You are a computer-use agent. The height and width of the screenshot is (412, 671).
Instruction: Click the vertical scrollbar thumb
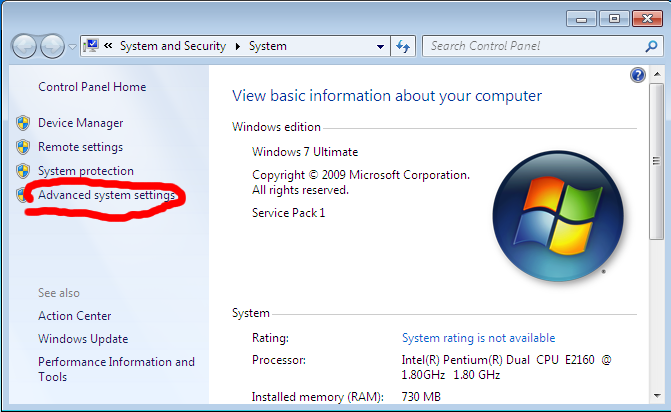(x=656, y=161)
